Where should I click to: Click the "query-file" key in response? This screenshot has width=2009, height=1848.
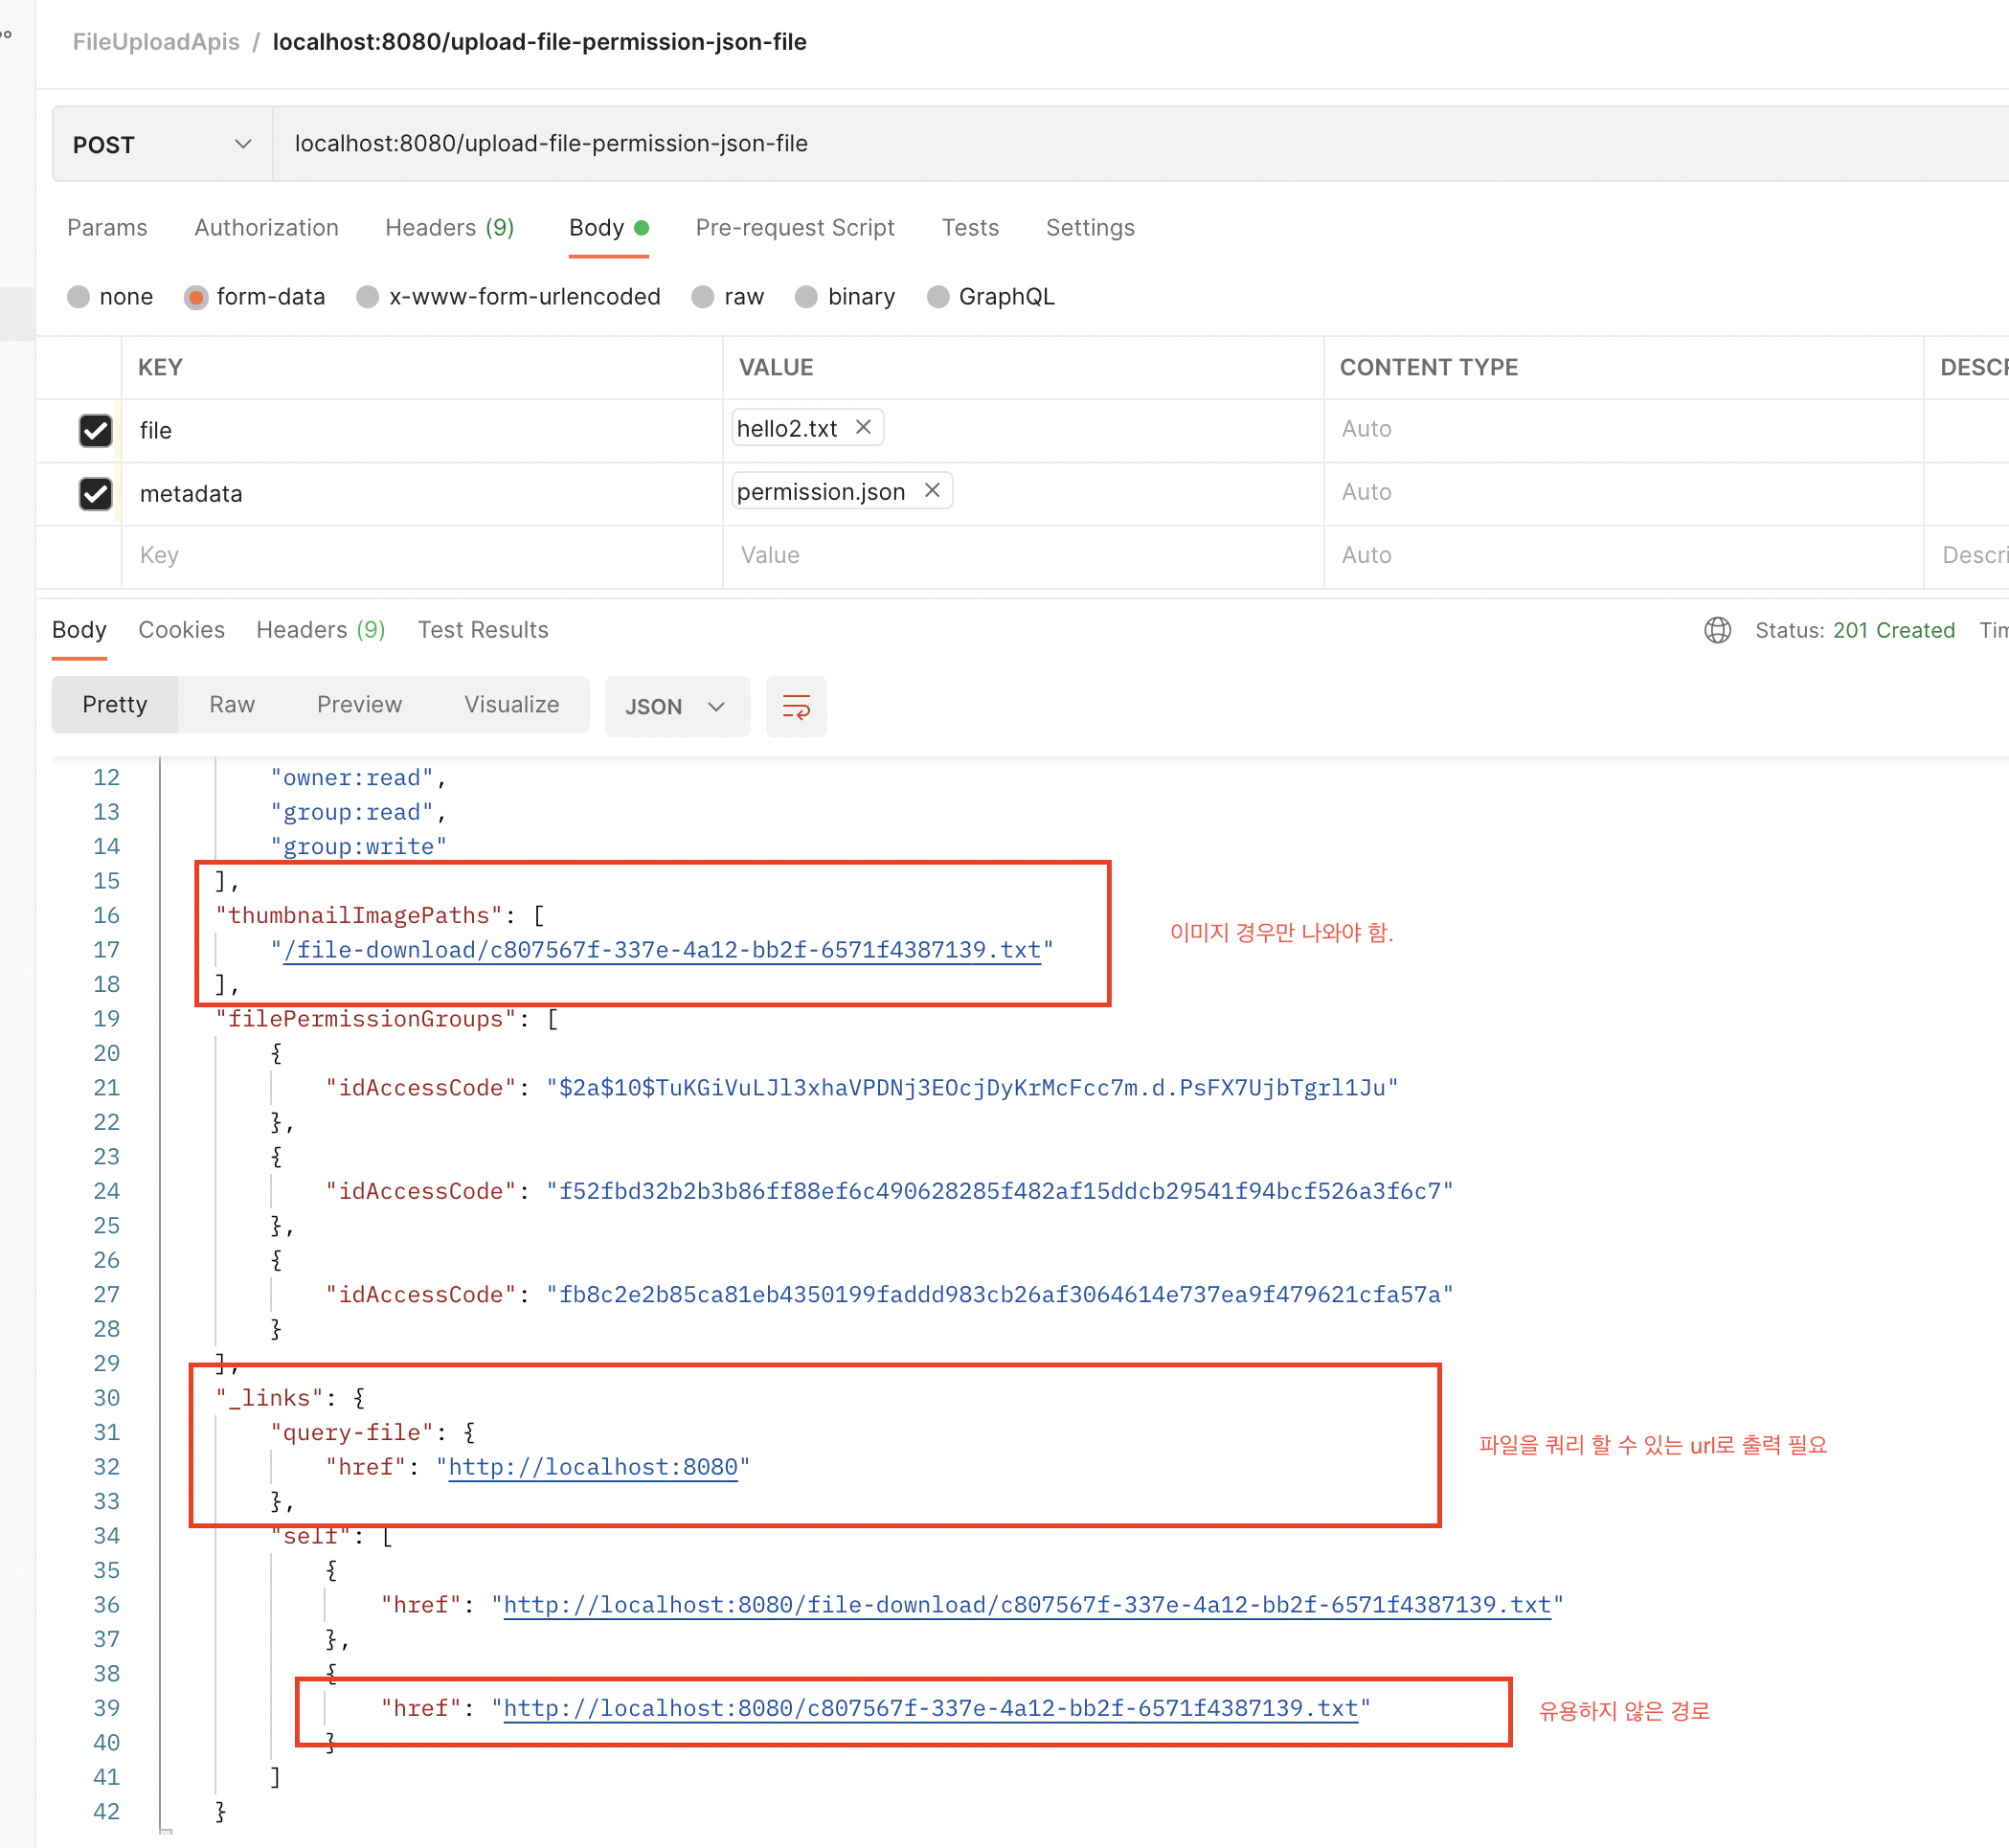coord(352,1433)
